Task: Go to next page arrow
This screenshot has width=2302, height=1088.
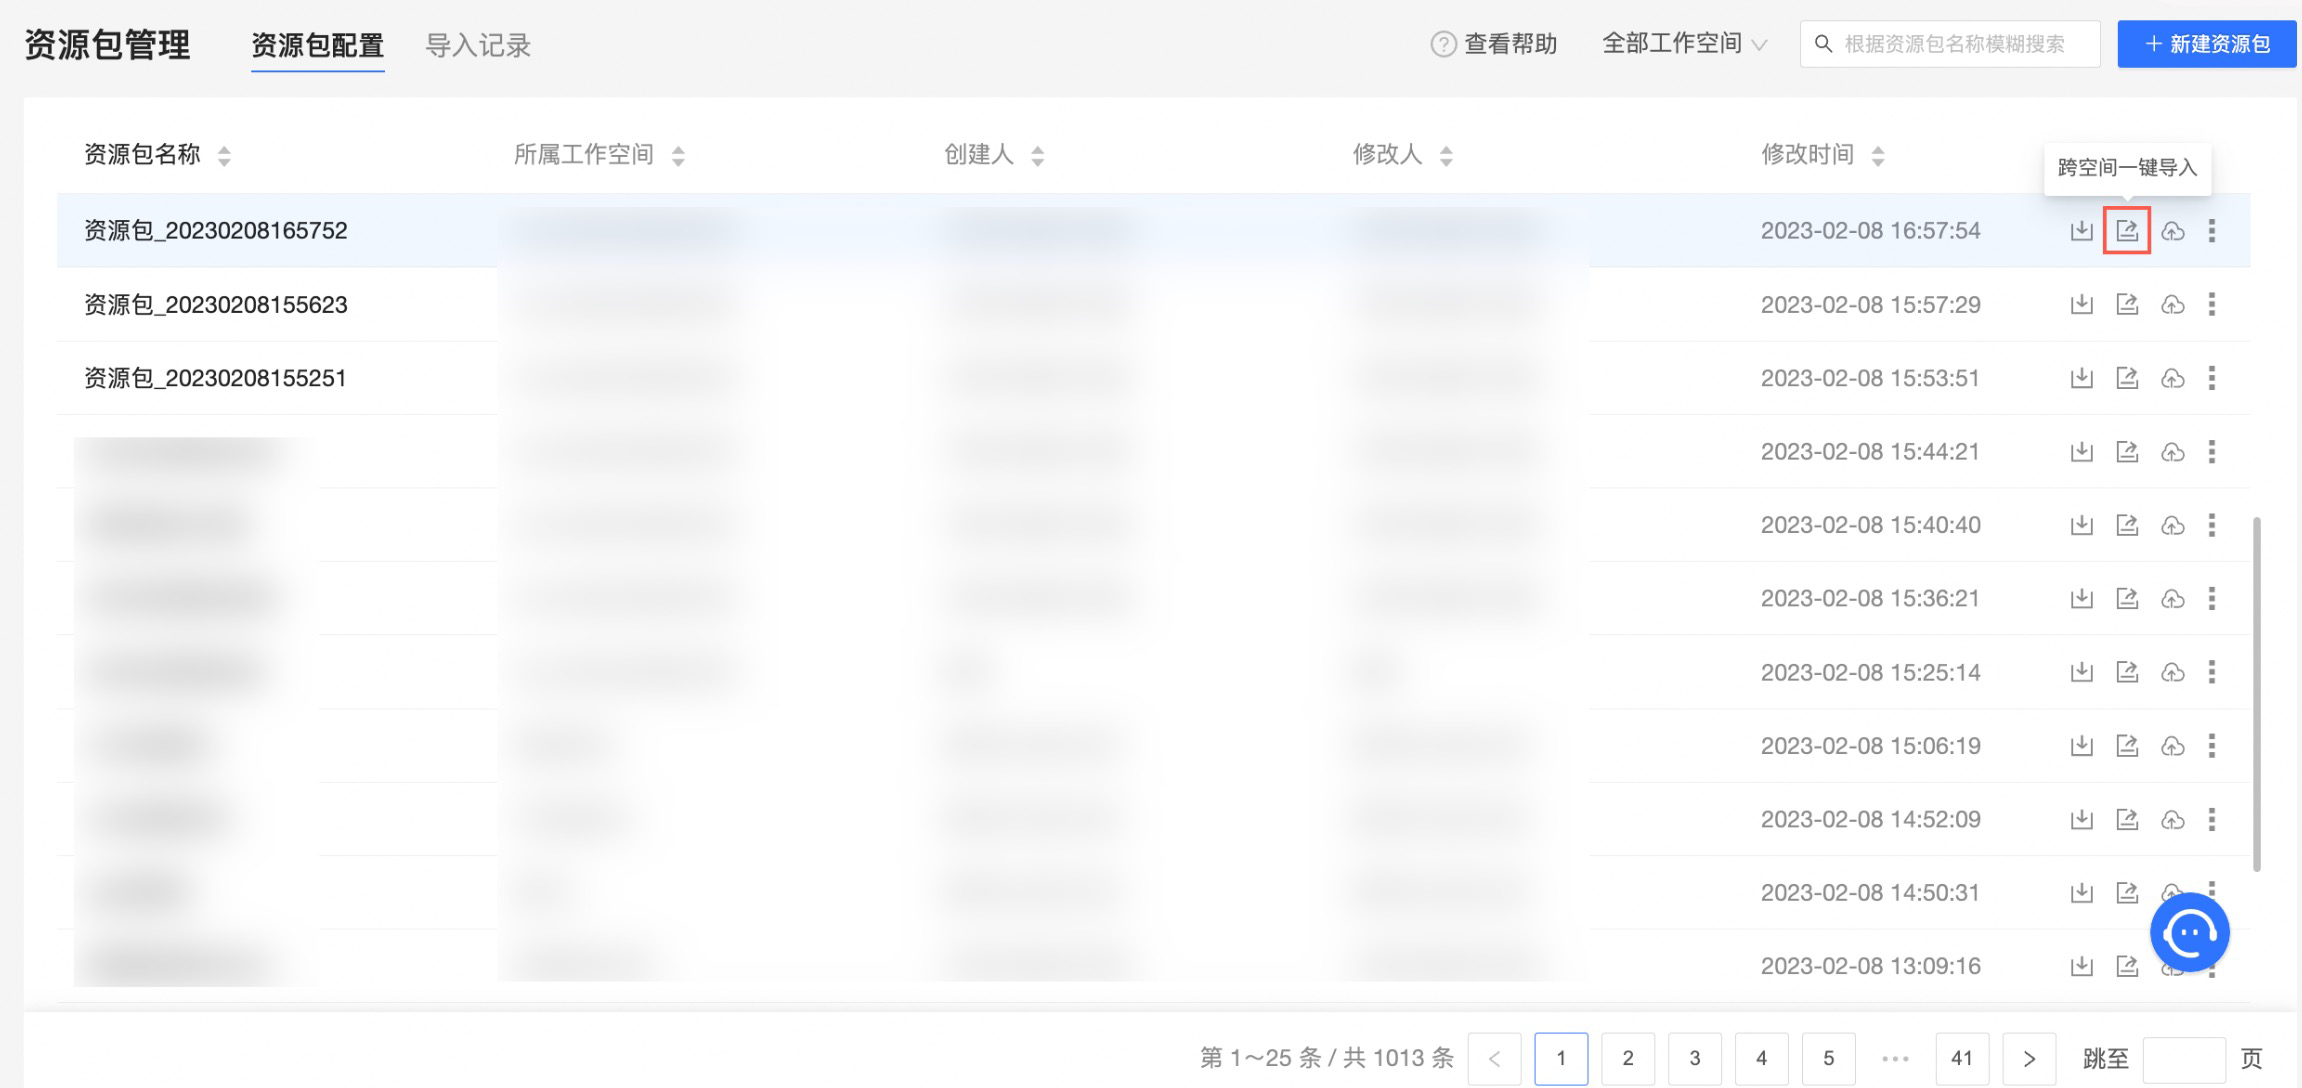Action: (2029, 1058)
